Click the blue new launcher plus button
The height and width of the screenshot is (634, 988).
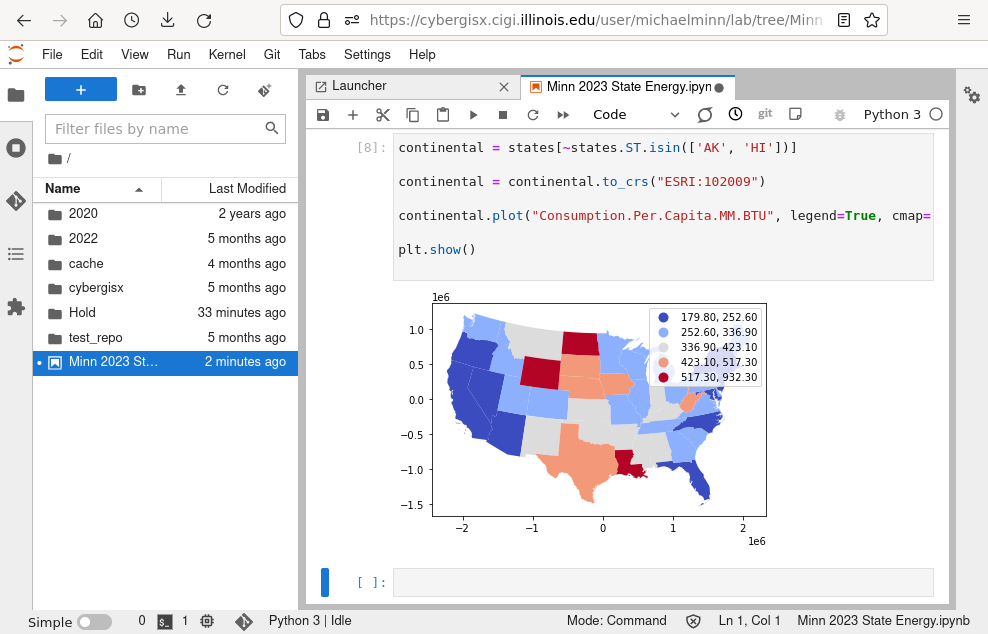(x=81, y=90)
